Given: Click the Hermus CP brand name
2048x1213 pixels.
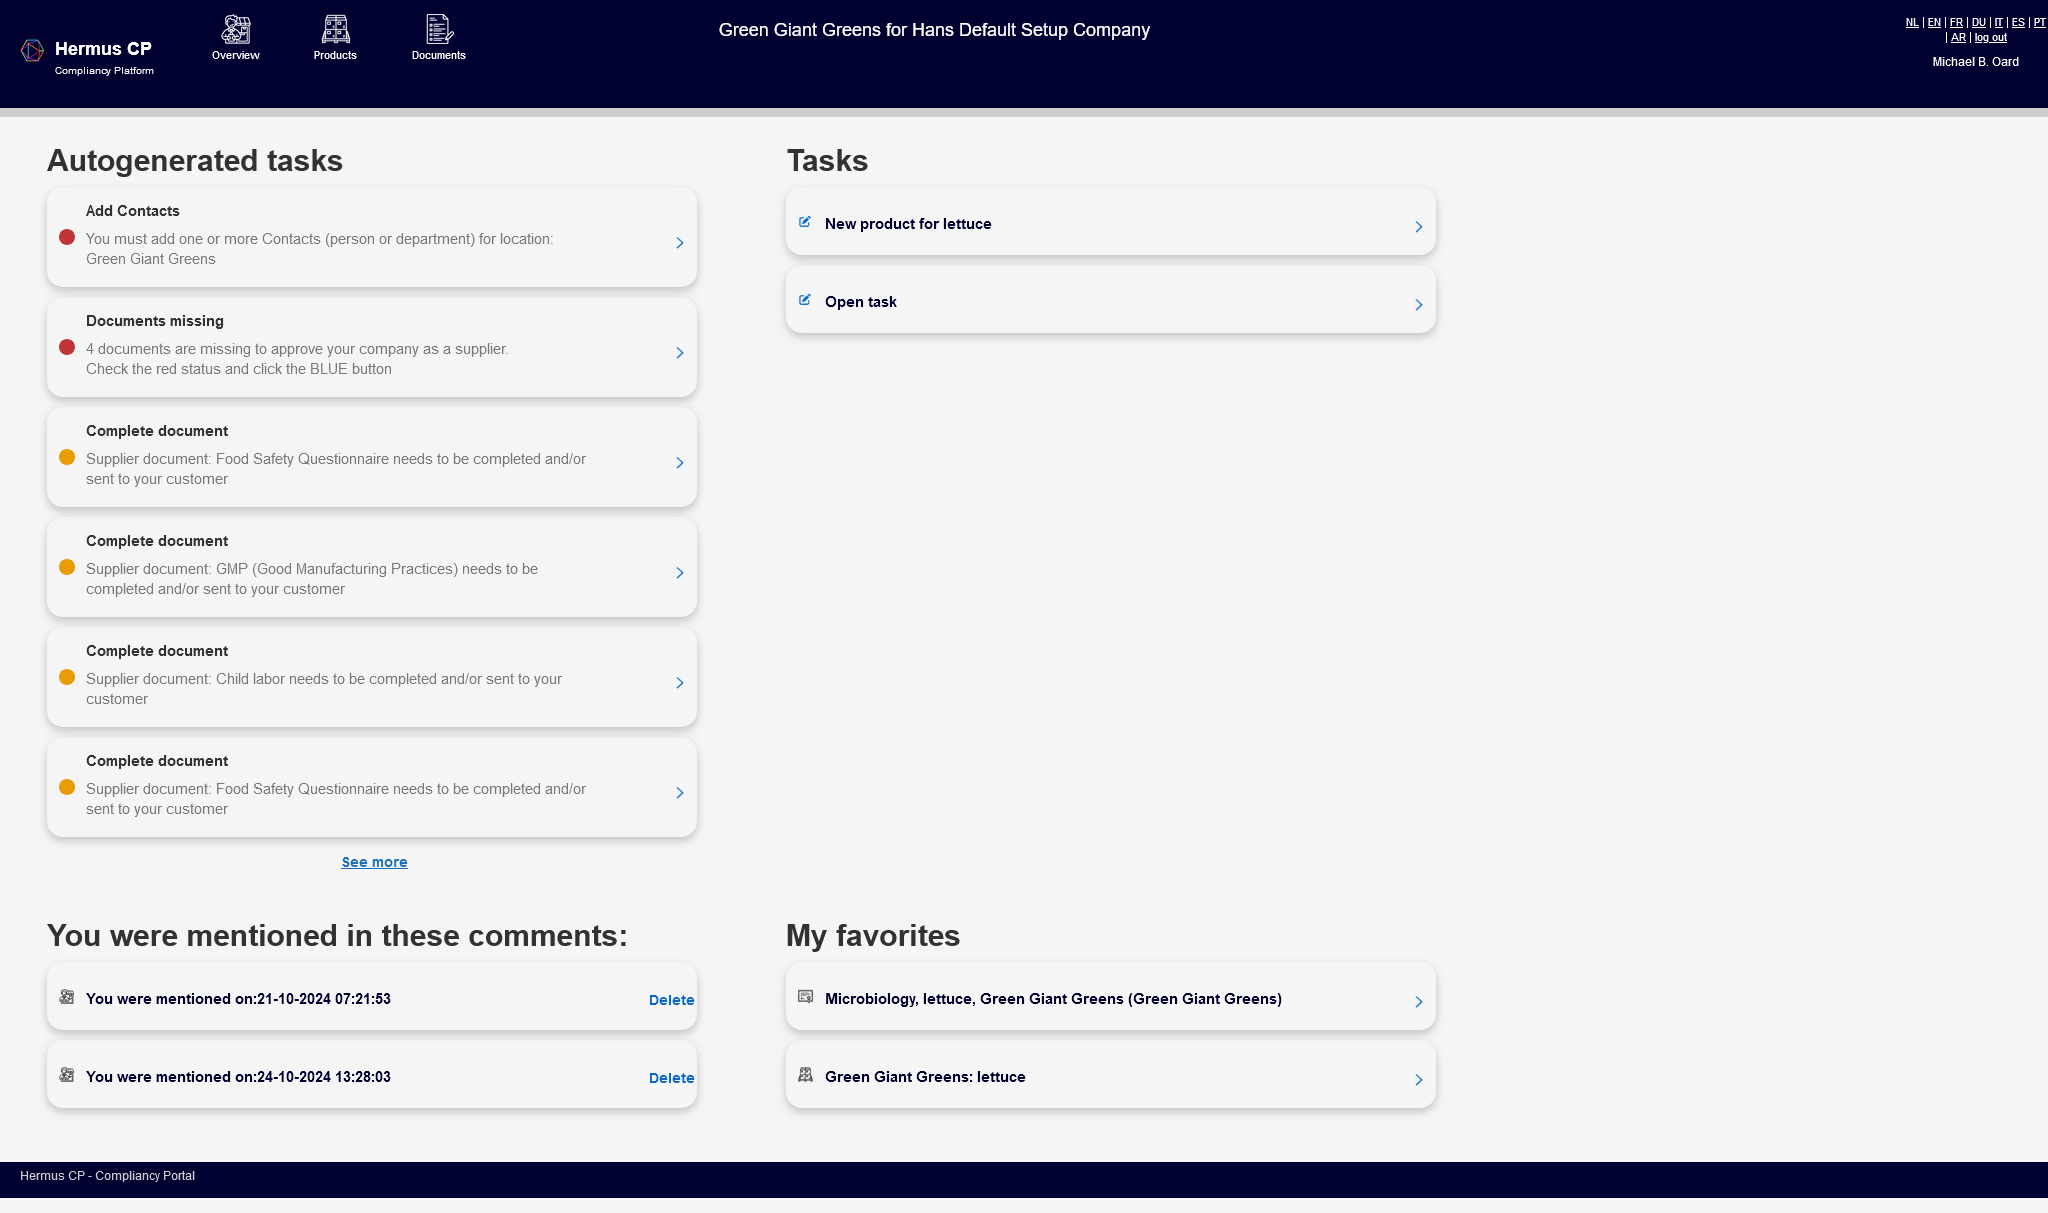Looking at the screenshot, I should (103, 49).
